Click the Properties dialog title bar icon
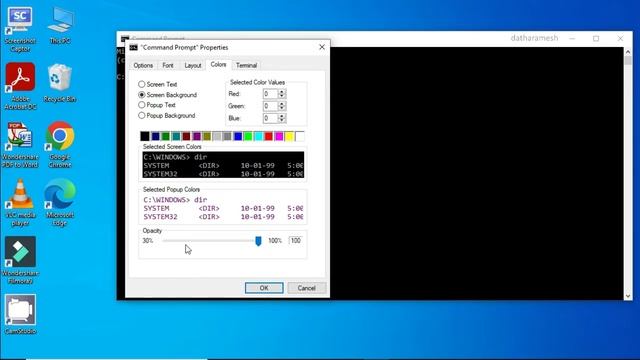 click(x=133, y=47)
